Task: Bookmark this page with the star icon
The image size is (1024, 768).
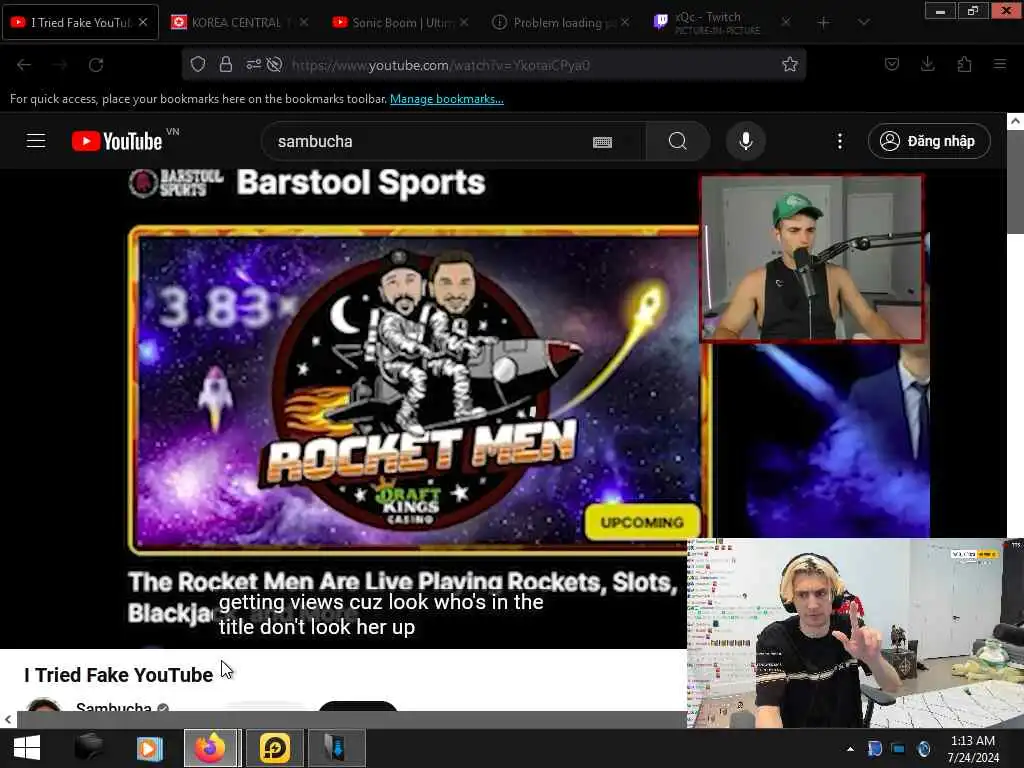Action: click(790, 64)
